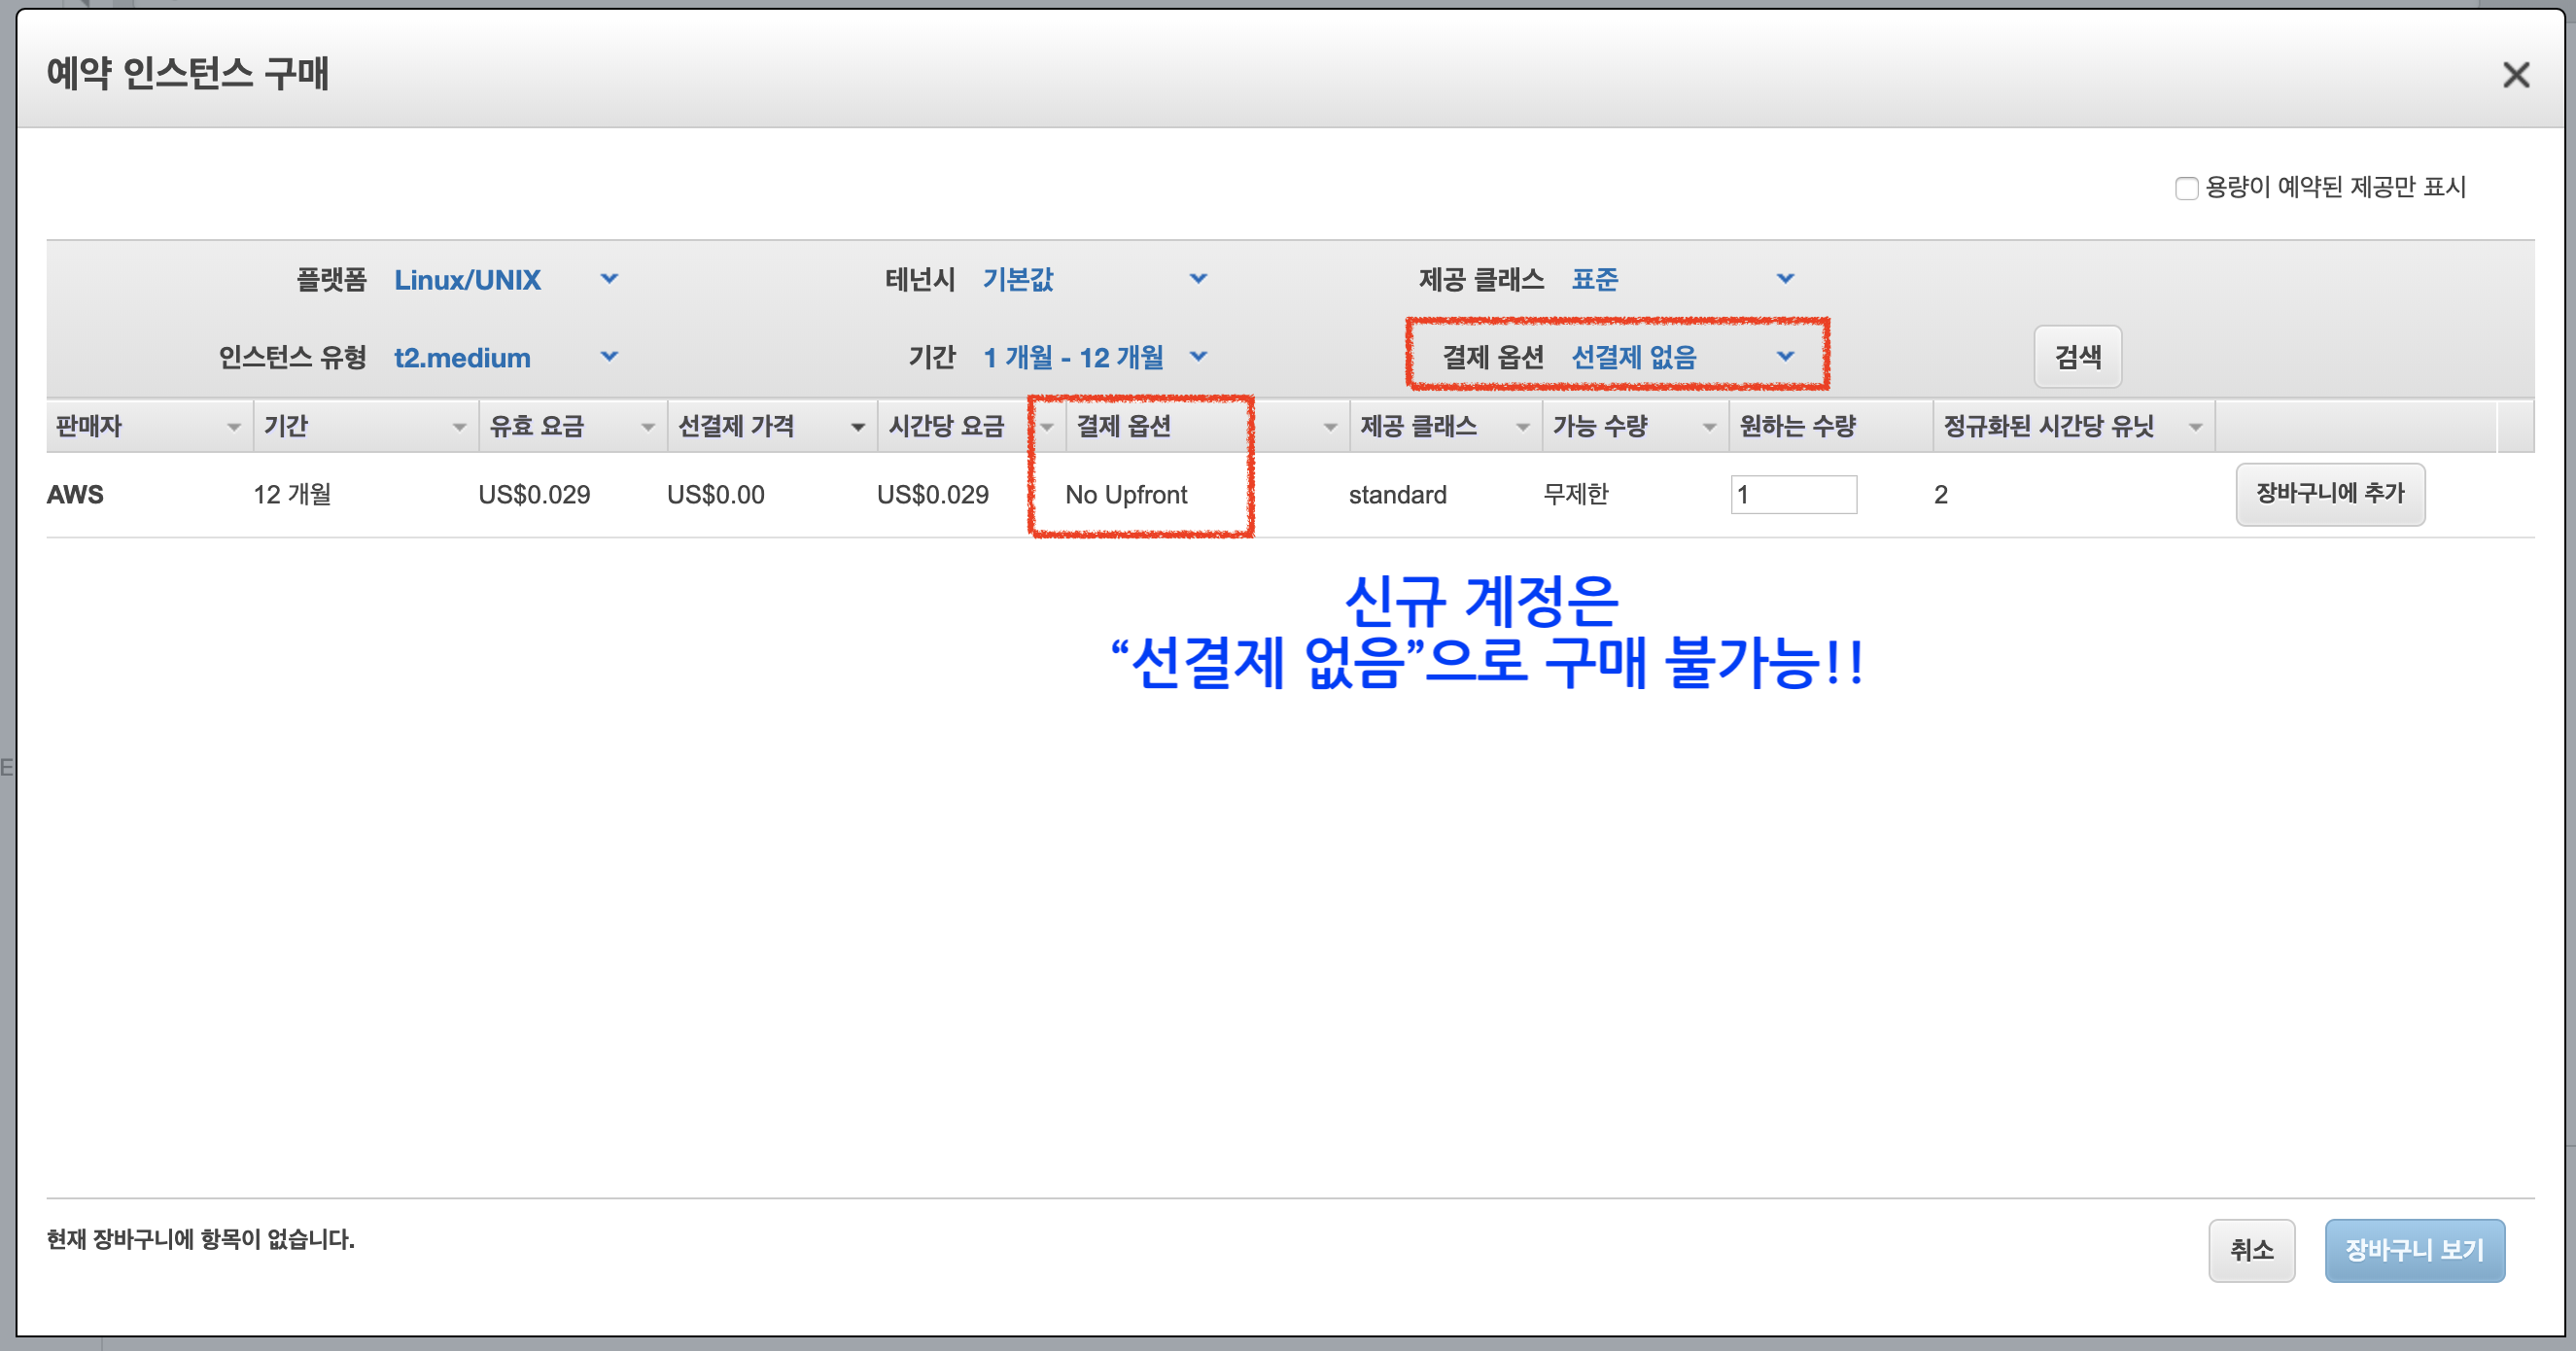This screenshot has width=2576, height=1351.
Task: Click the 유효 요금 column sort arrow
Action: [648, 427]
